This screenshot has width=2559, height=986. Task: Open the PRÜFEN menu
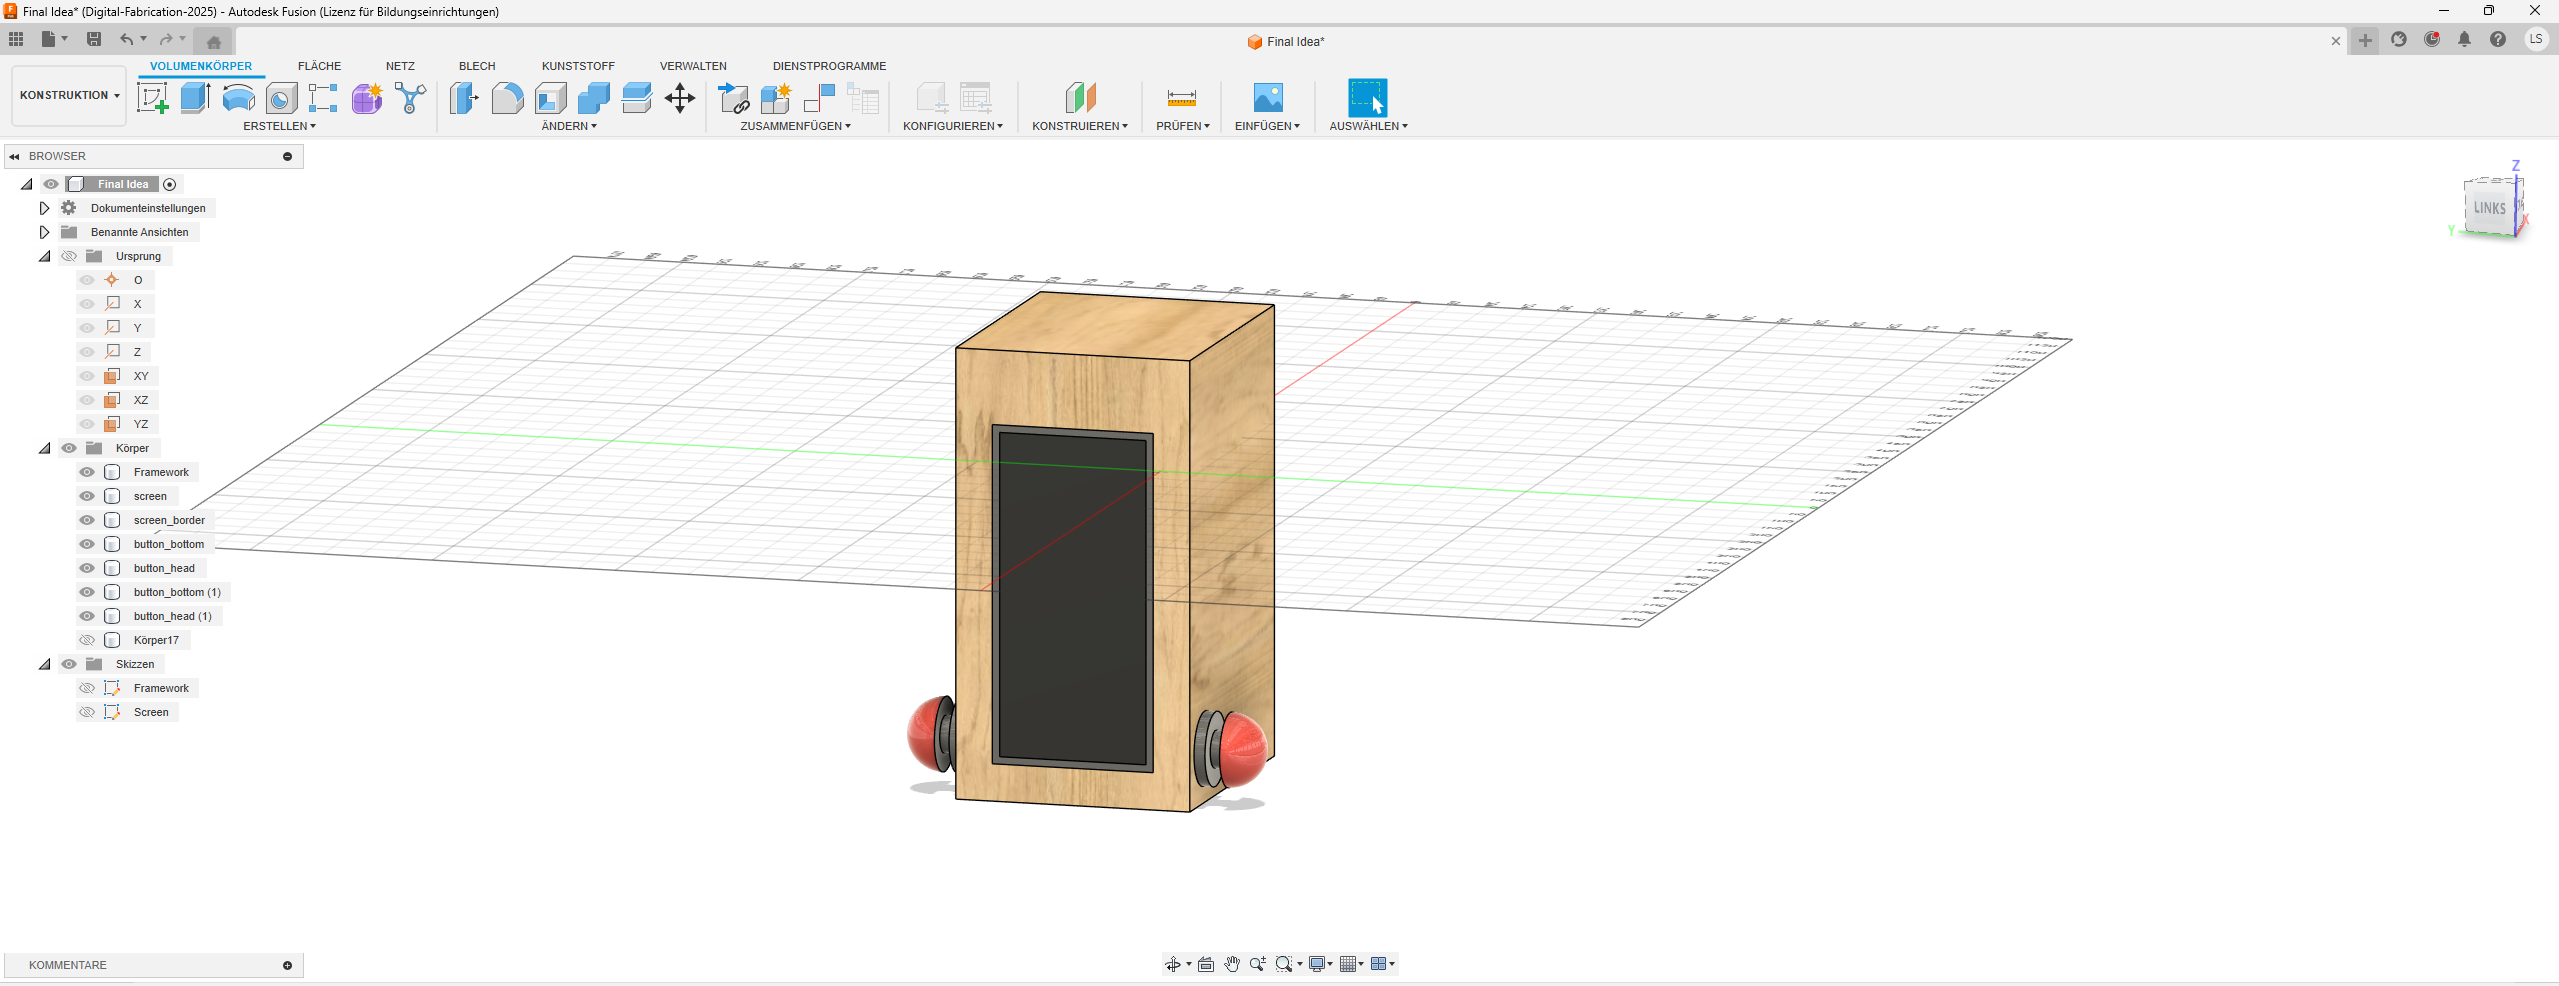click(x=1182, y=126)
